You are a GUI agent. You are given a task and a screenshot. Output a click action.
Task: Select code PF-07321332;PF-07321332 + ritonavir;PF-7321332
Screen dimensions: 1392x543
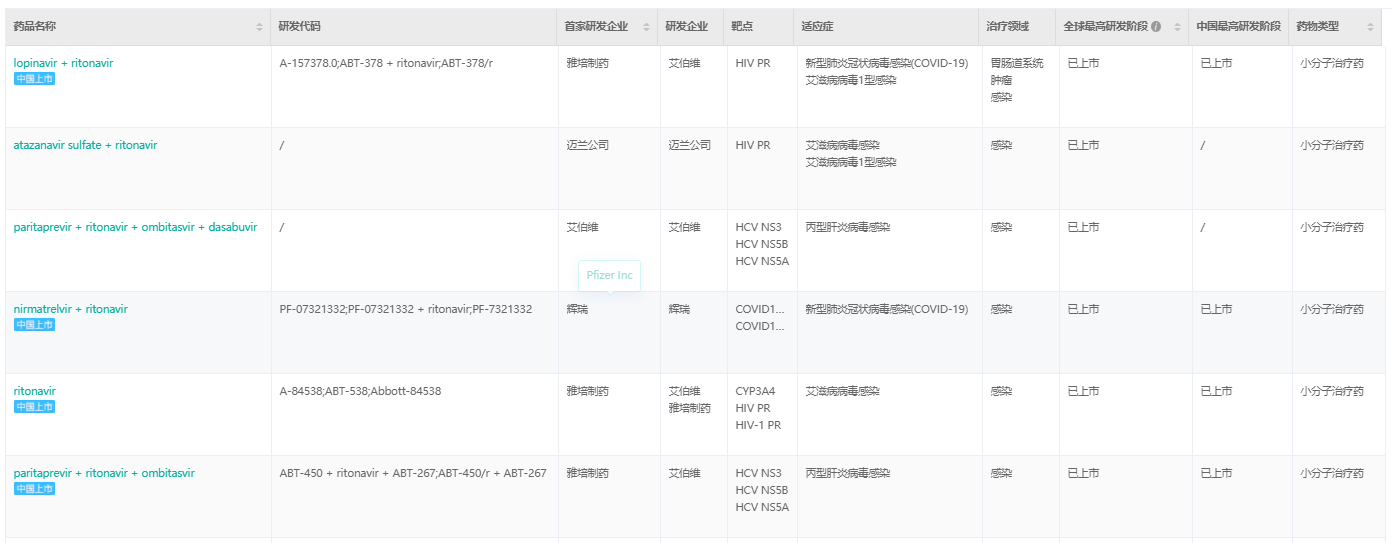click(x=406, y=309)
